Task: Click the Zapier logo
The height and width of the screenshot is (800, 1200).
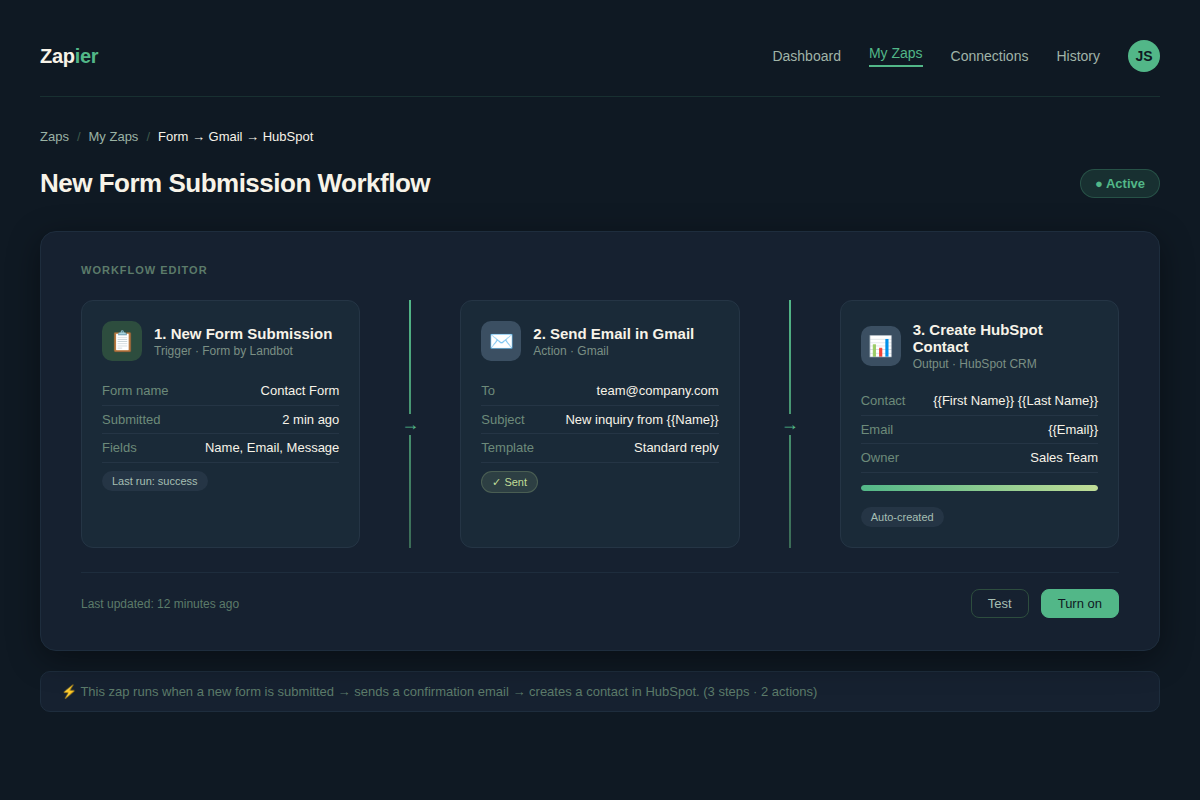Action: (x=69, y=56)
